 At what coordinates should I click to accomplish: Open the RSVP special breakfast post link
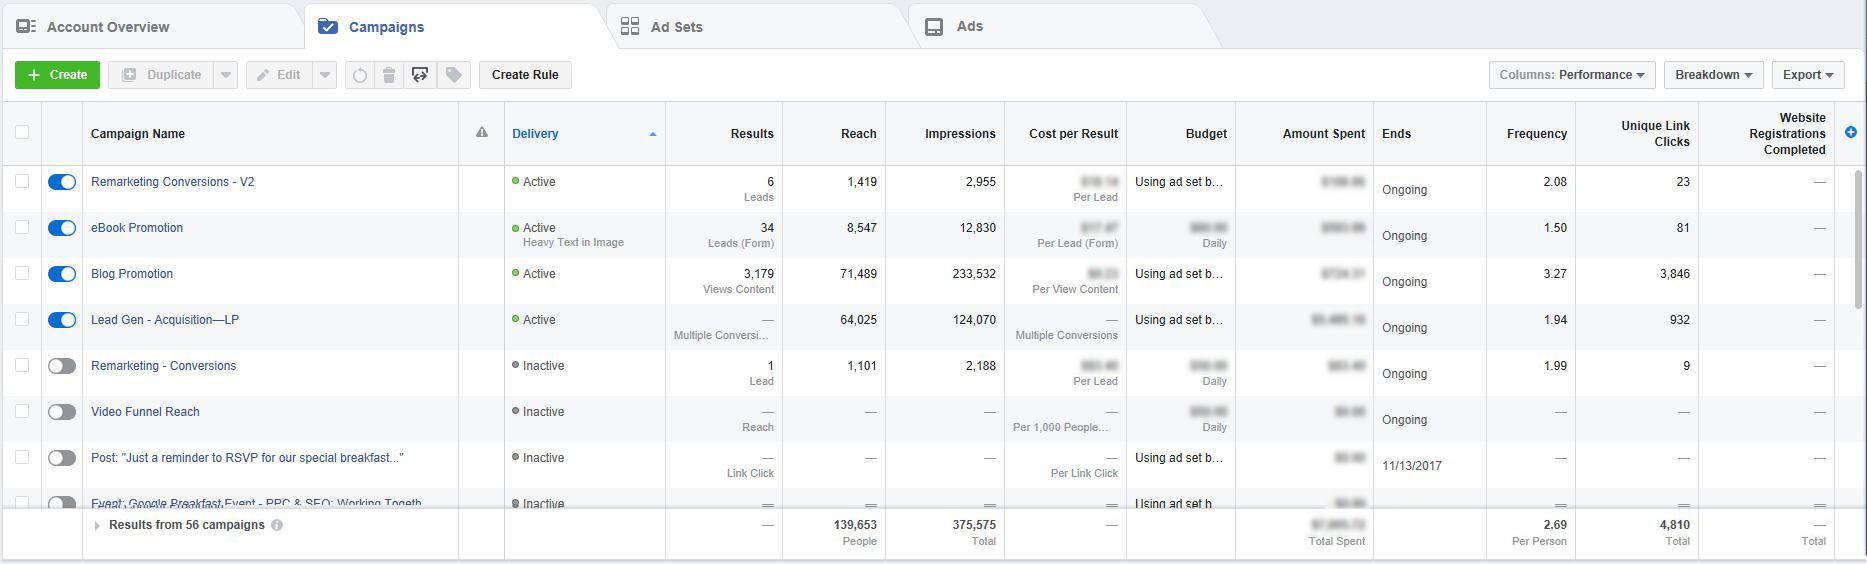[247, 458]
